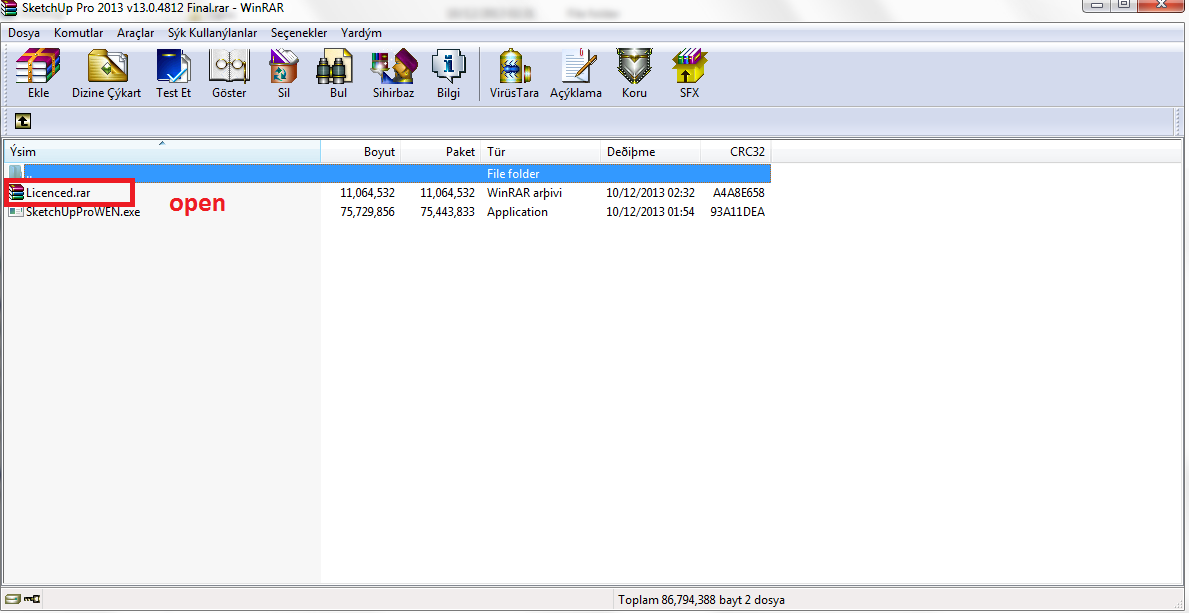Click the drive icon in status bar
Screen dimensions: 1189x613
(13, 600)
